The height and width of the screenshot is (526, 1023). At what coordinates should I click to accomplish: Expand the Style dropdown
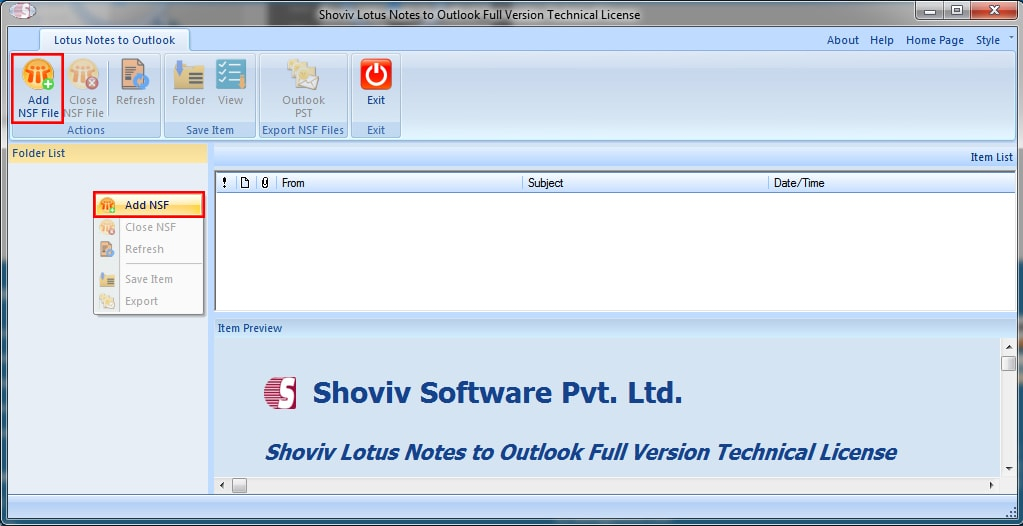click(x=992, y=40)
